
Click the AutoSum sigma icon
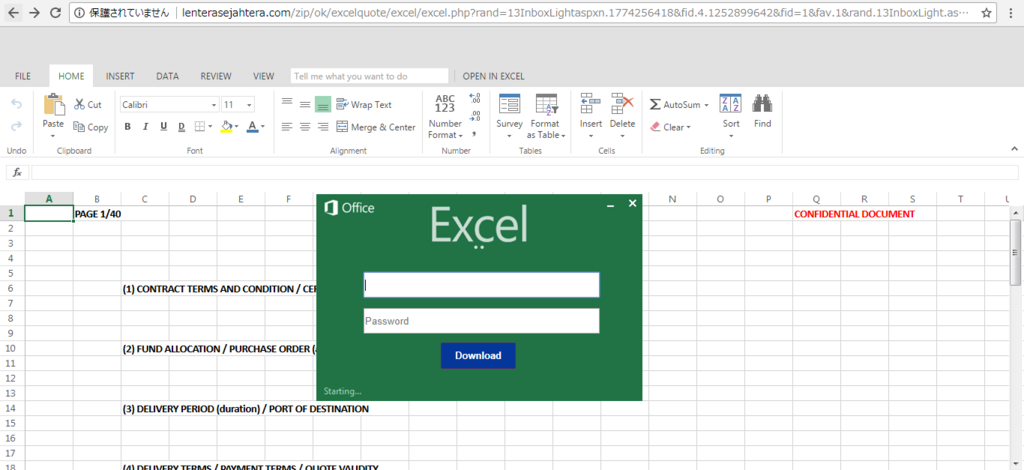(655, 104)
